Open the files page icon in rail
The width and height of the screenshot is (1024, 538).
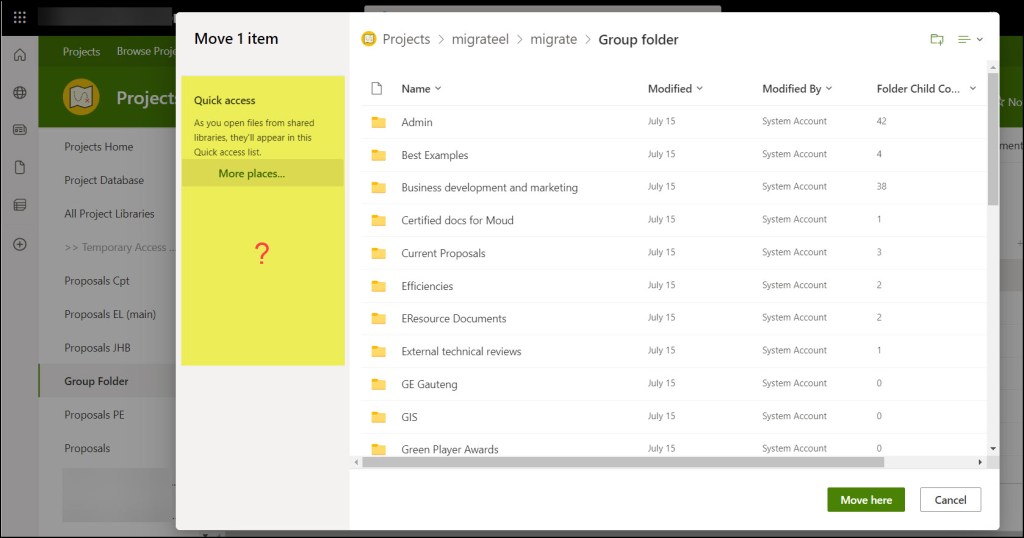click(x=19, y=167)
